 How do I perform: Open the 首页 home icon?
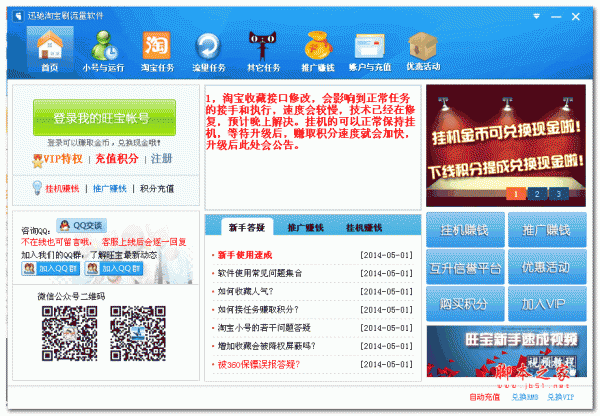tap(50, 50)
